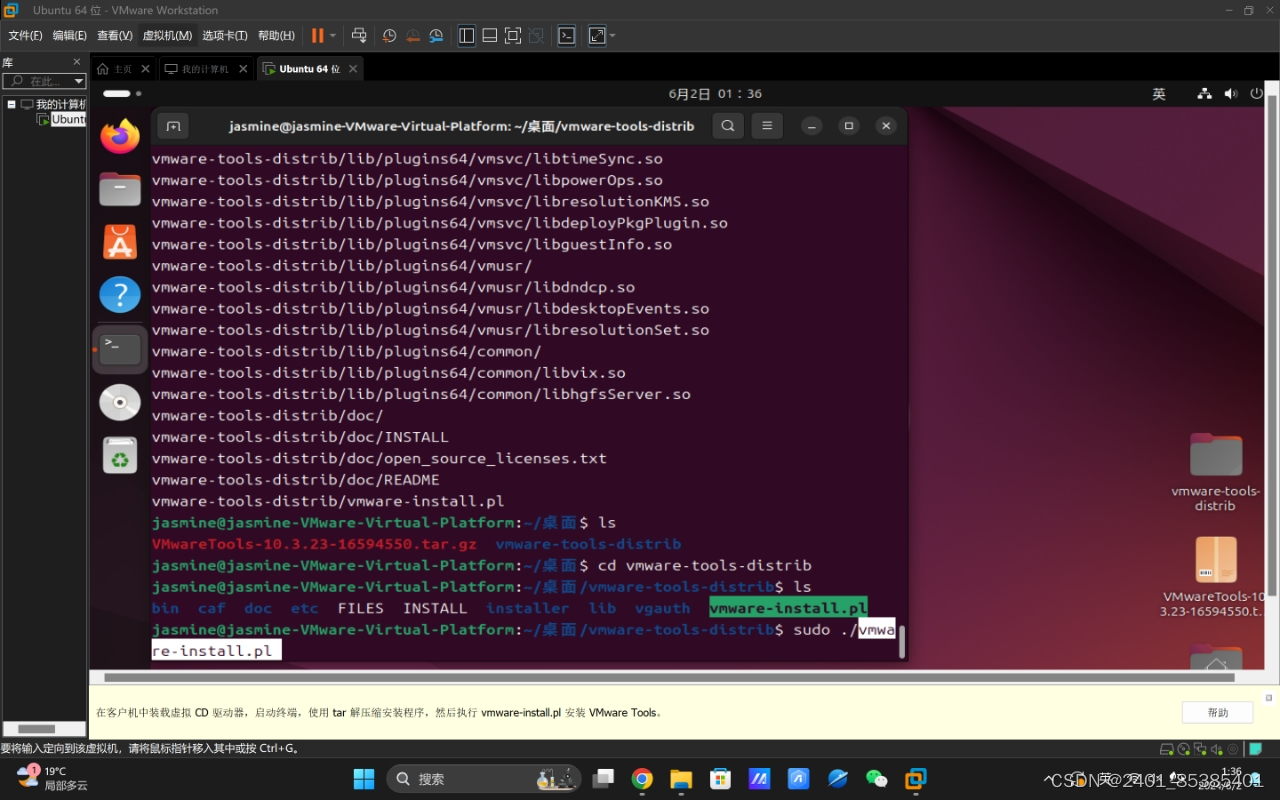Viewport: 1280px width, 800px height.
Task: Click the library panel horizontal scrollbar
Action: (x=37, y=729)
